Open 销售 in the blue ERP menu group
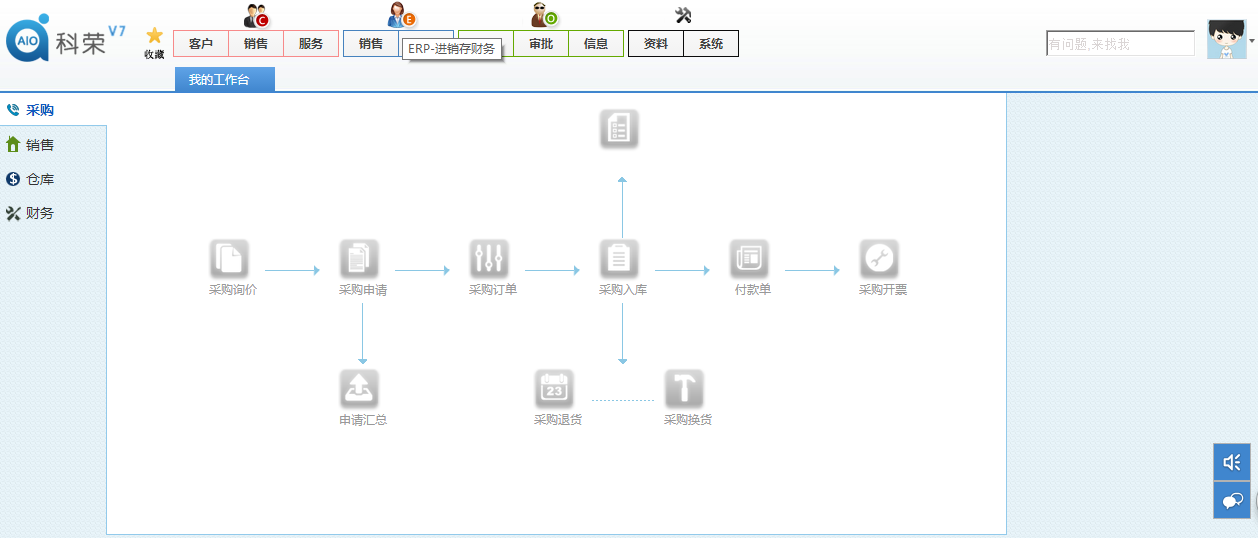 [x=371, y=44]
